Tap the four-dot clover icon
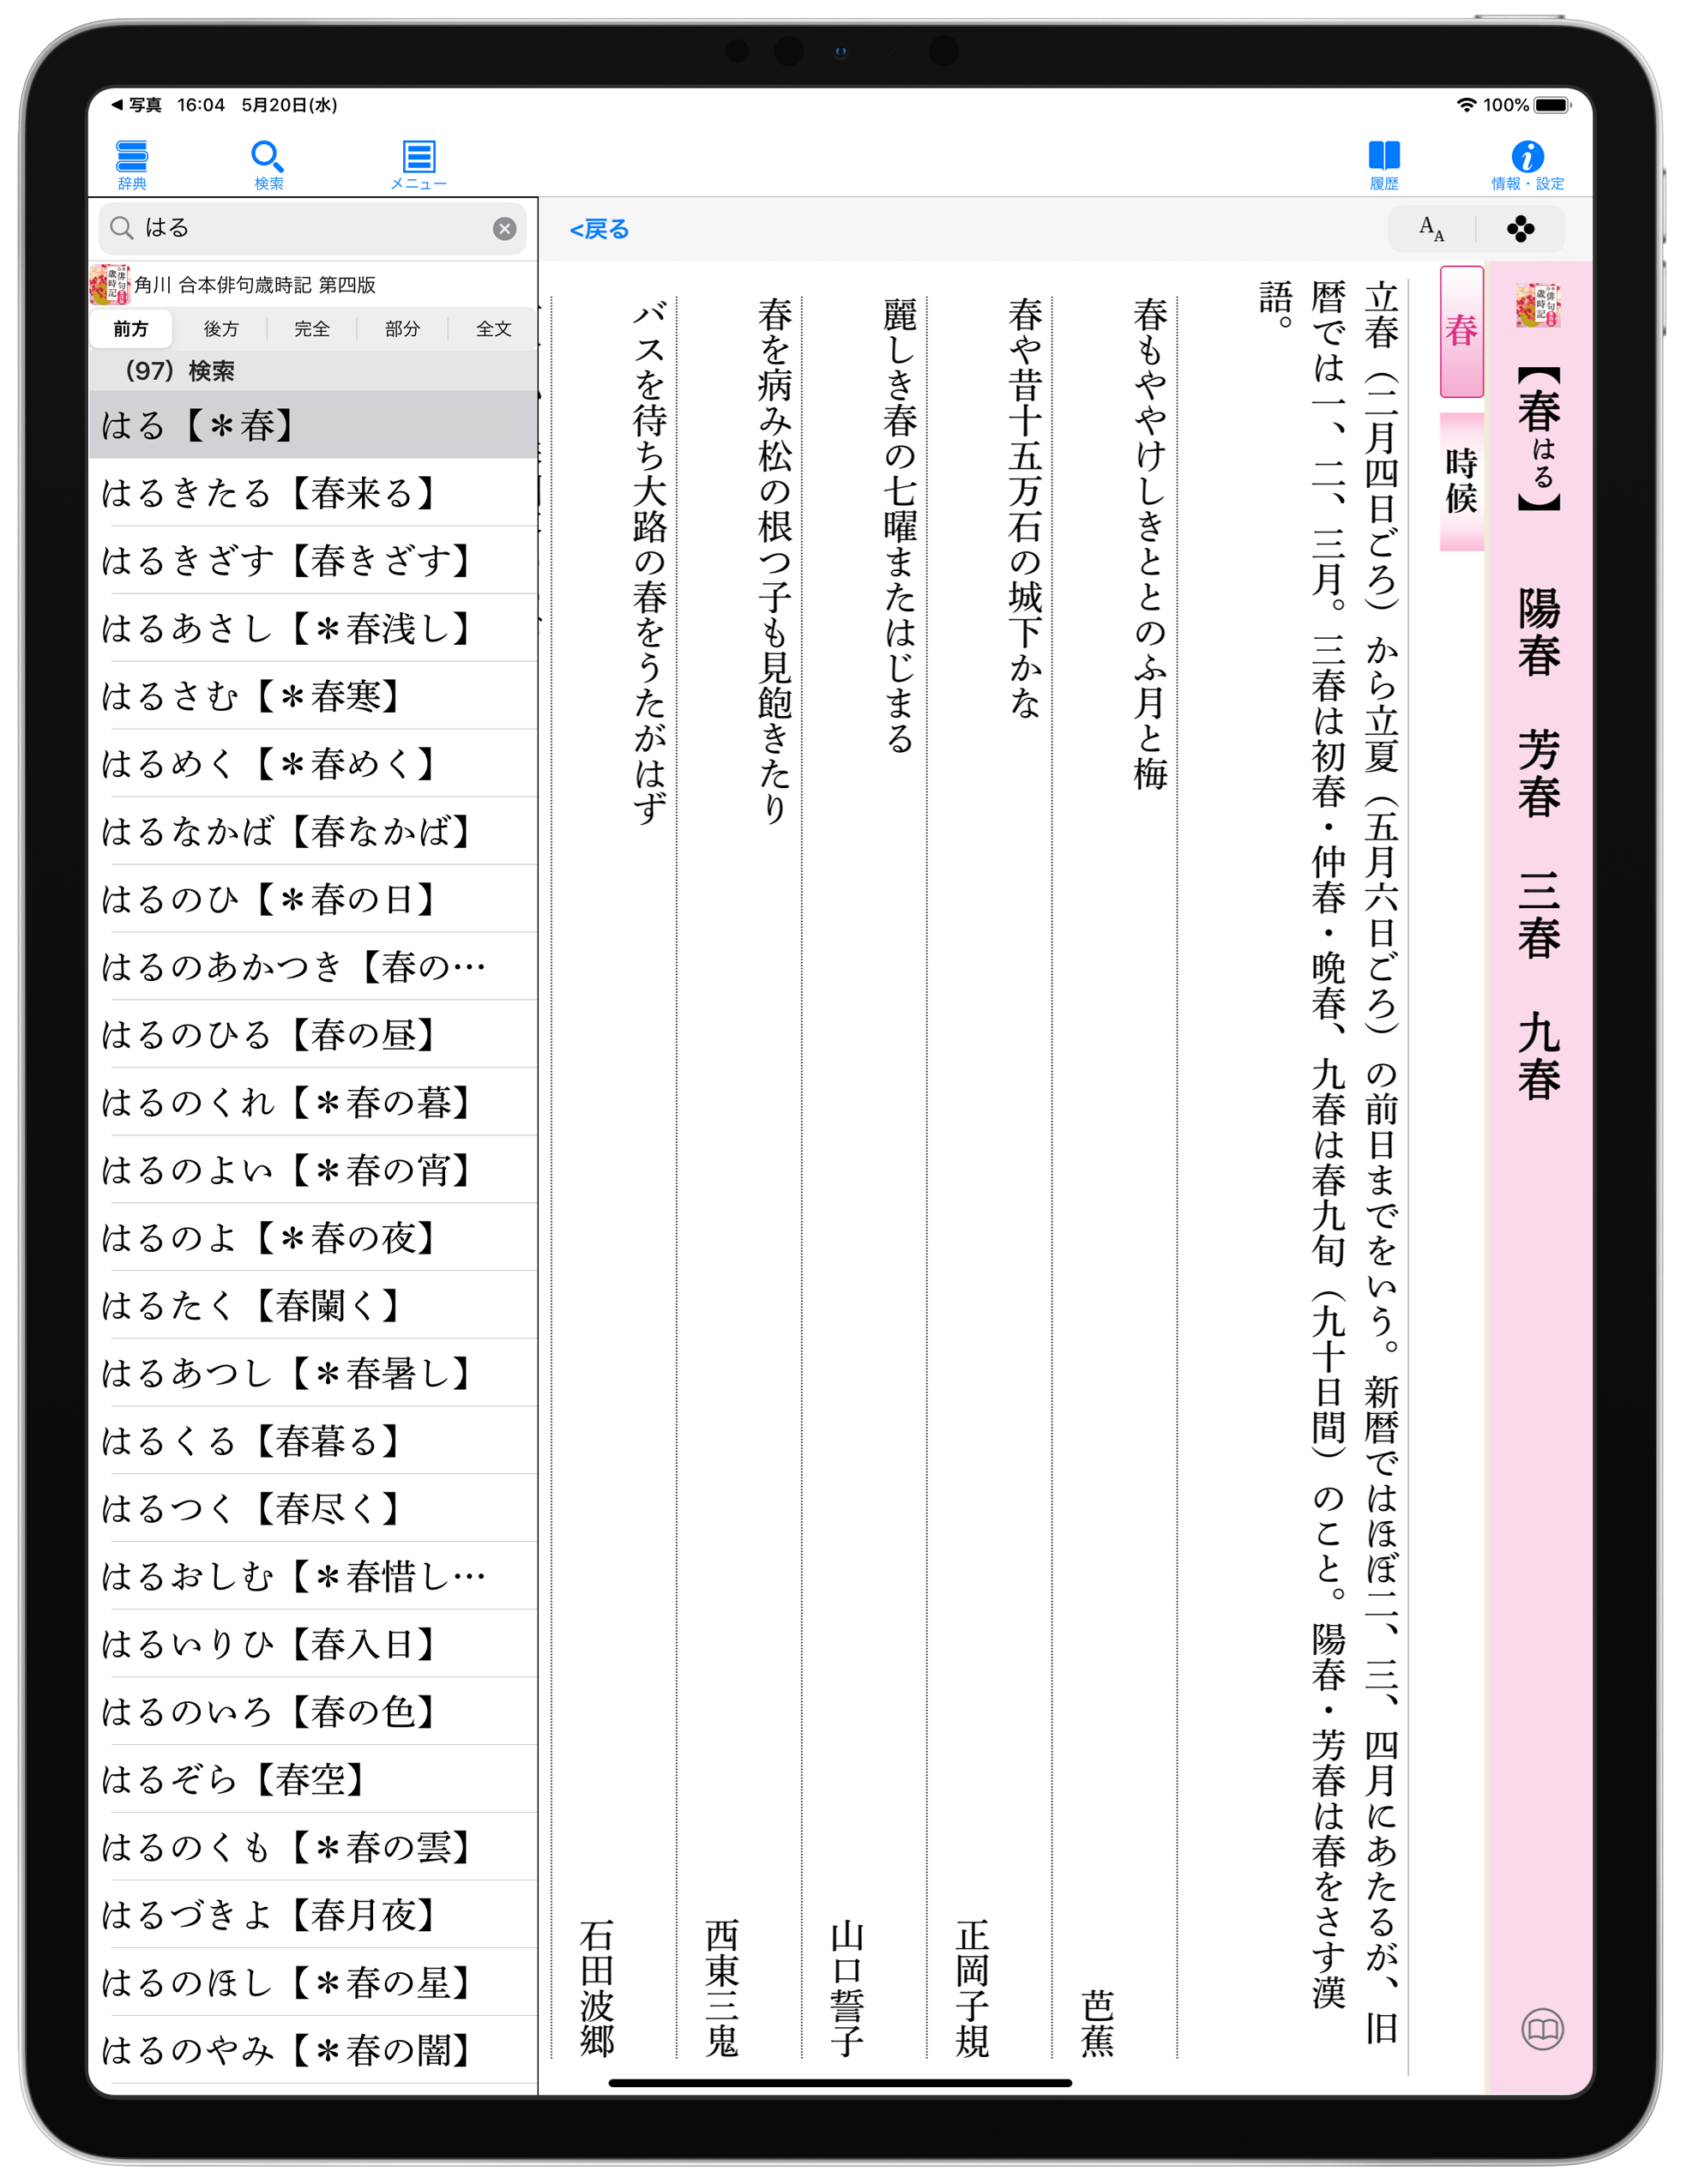Viewport: 1681px width, 2184px height. click(x=1520, y=229)
